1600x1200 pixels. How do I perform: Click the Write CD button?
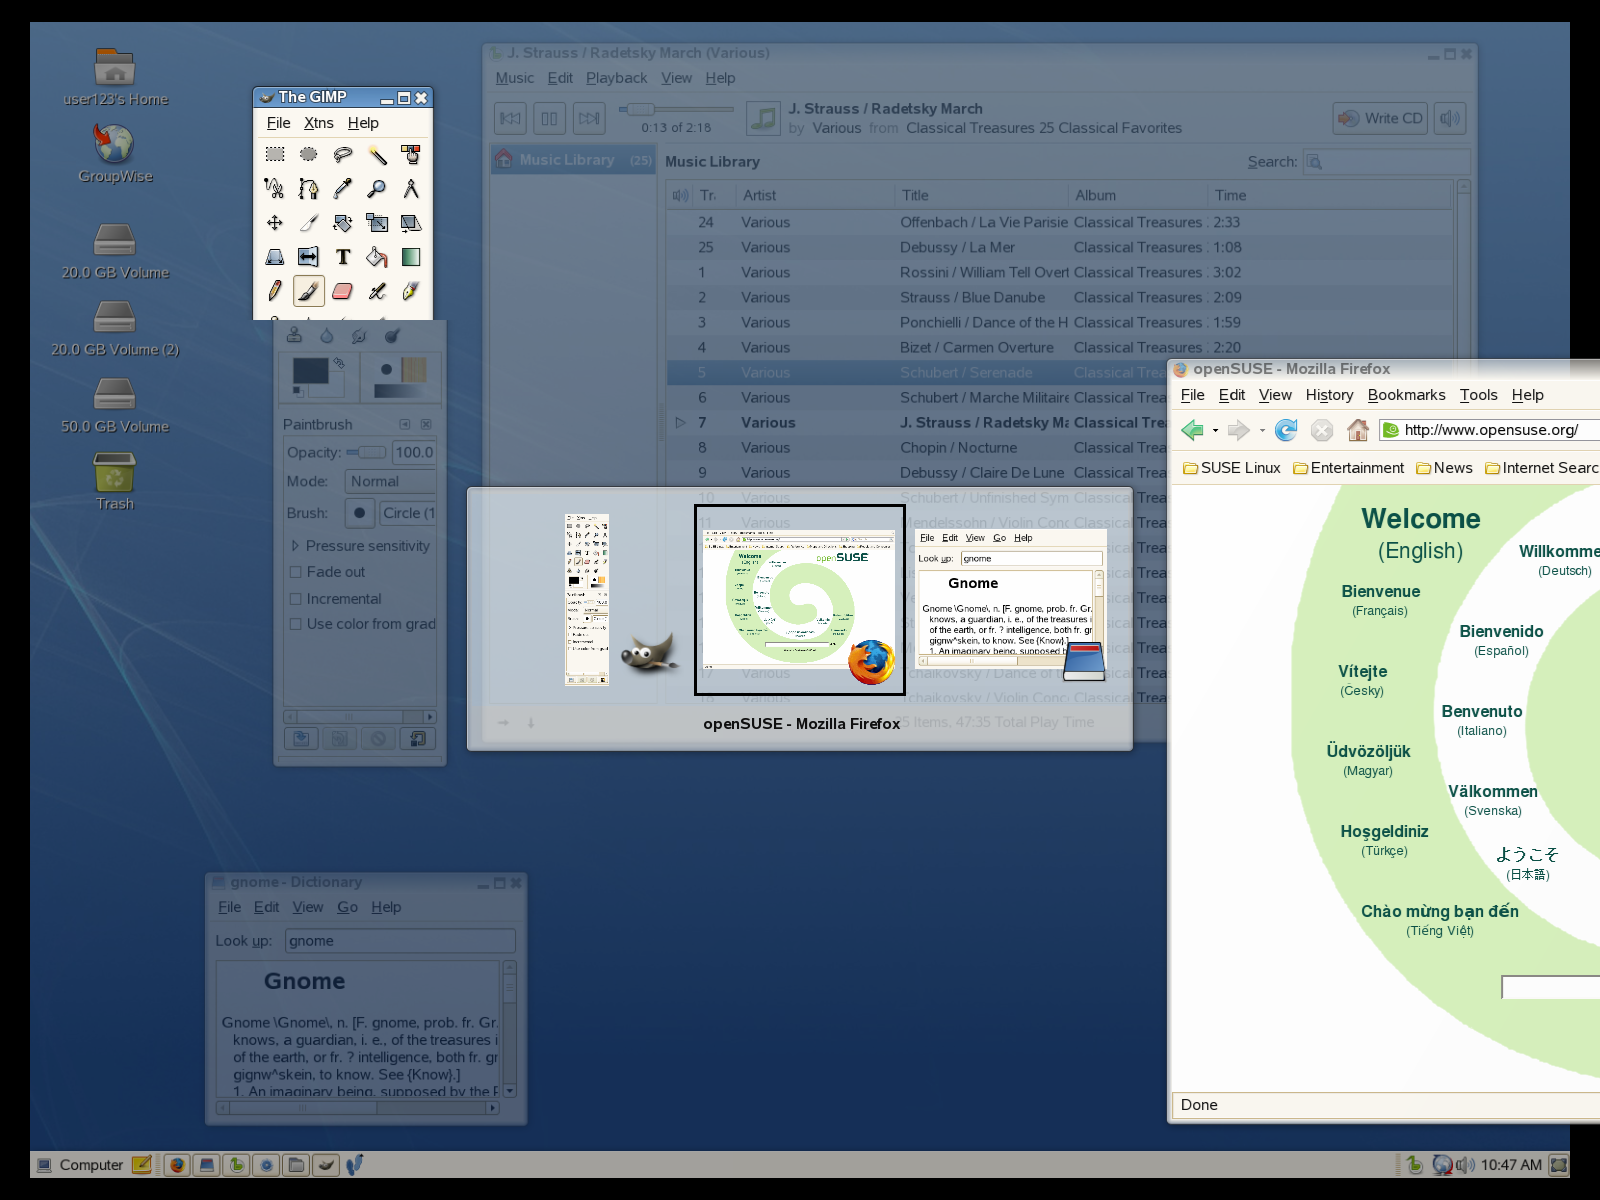(1380, 118)
